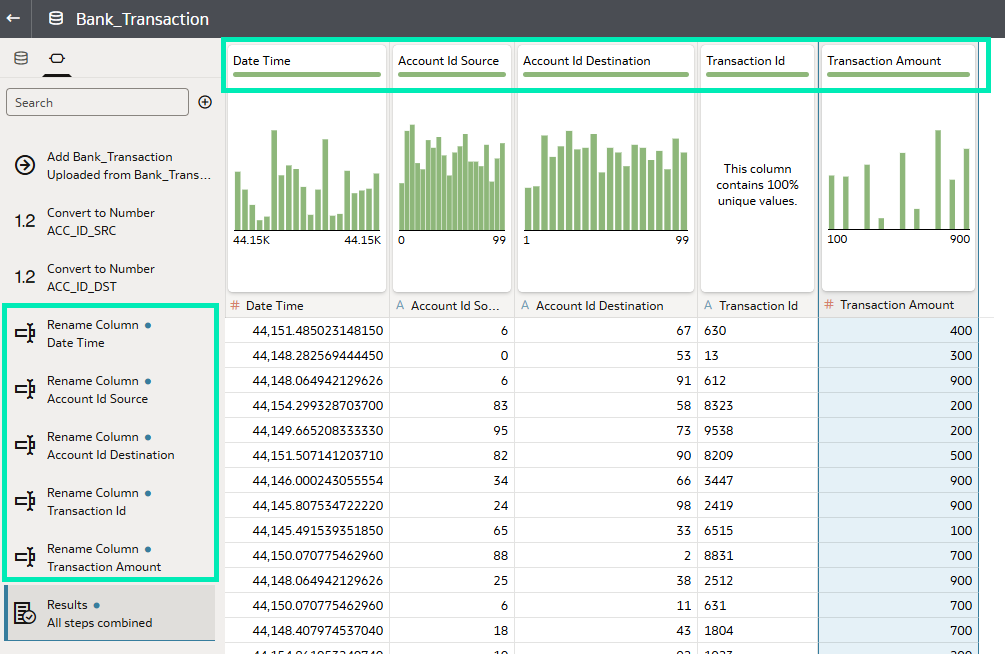
Task: Focus the Search input field
Action: [x=97, y=102]
